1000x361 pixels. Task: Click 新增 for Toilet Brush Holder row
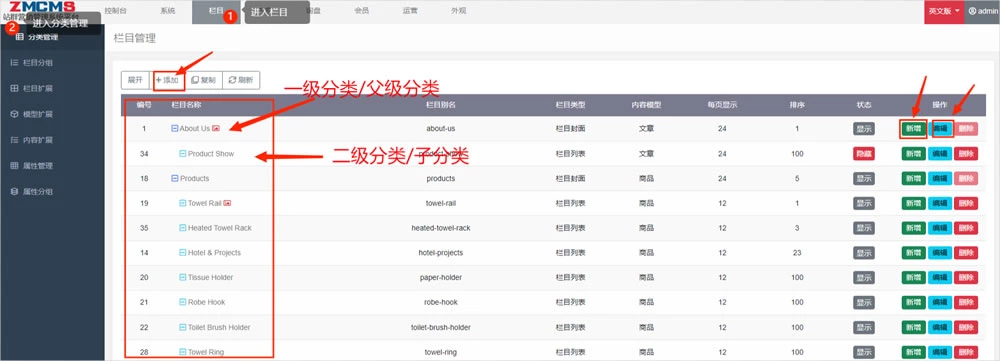click(913, 327)
